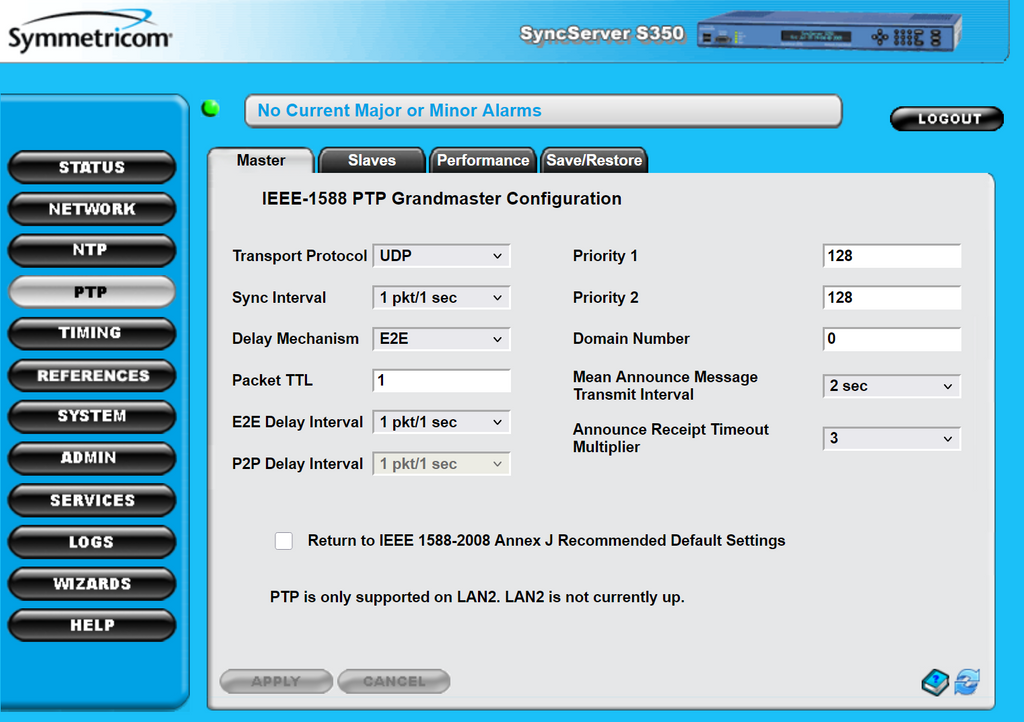Open the help book icon
The image size is (1024, 722).
pyautogui.click(x=935, y=682)
